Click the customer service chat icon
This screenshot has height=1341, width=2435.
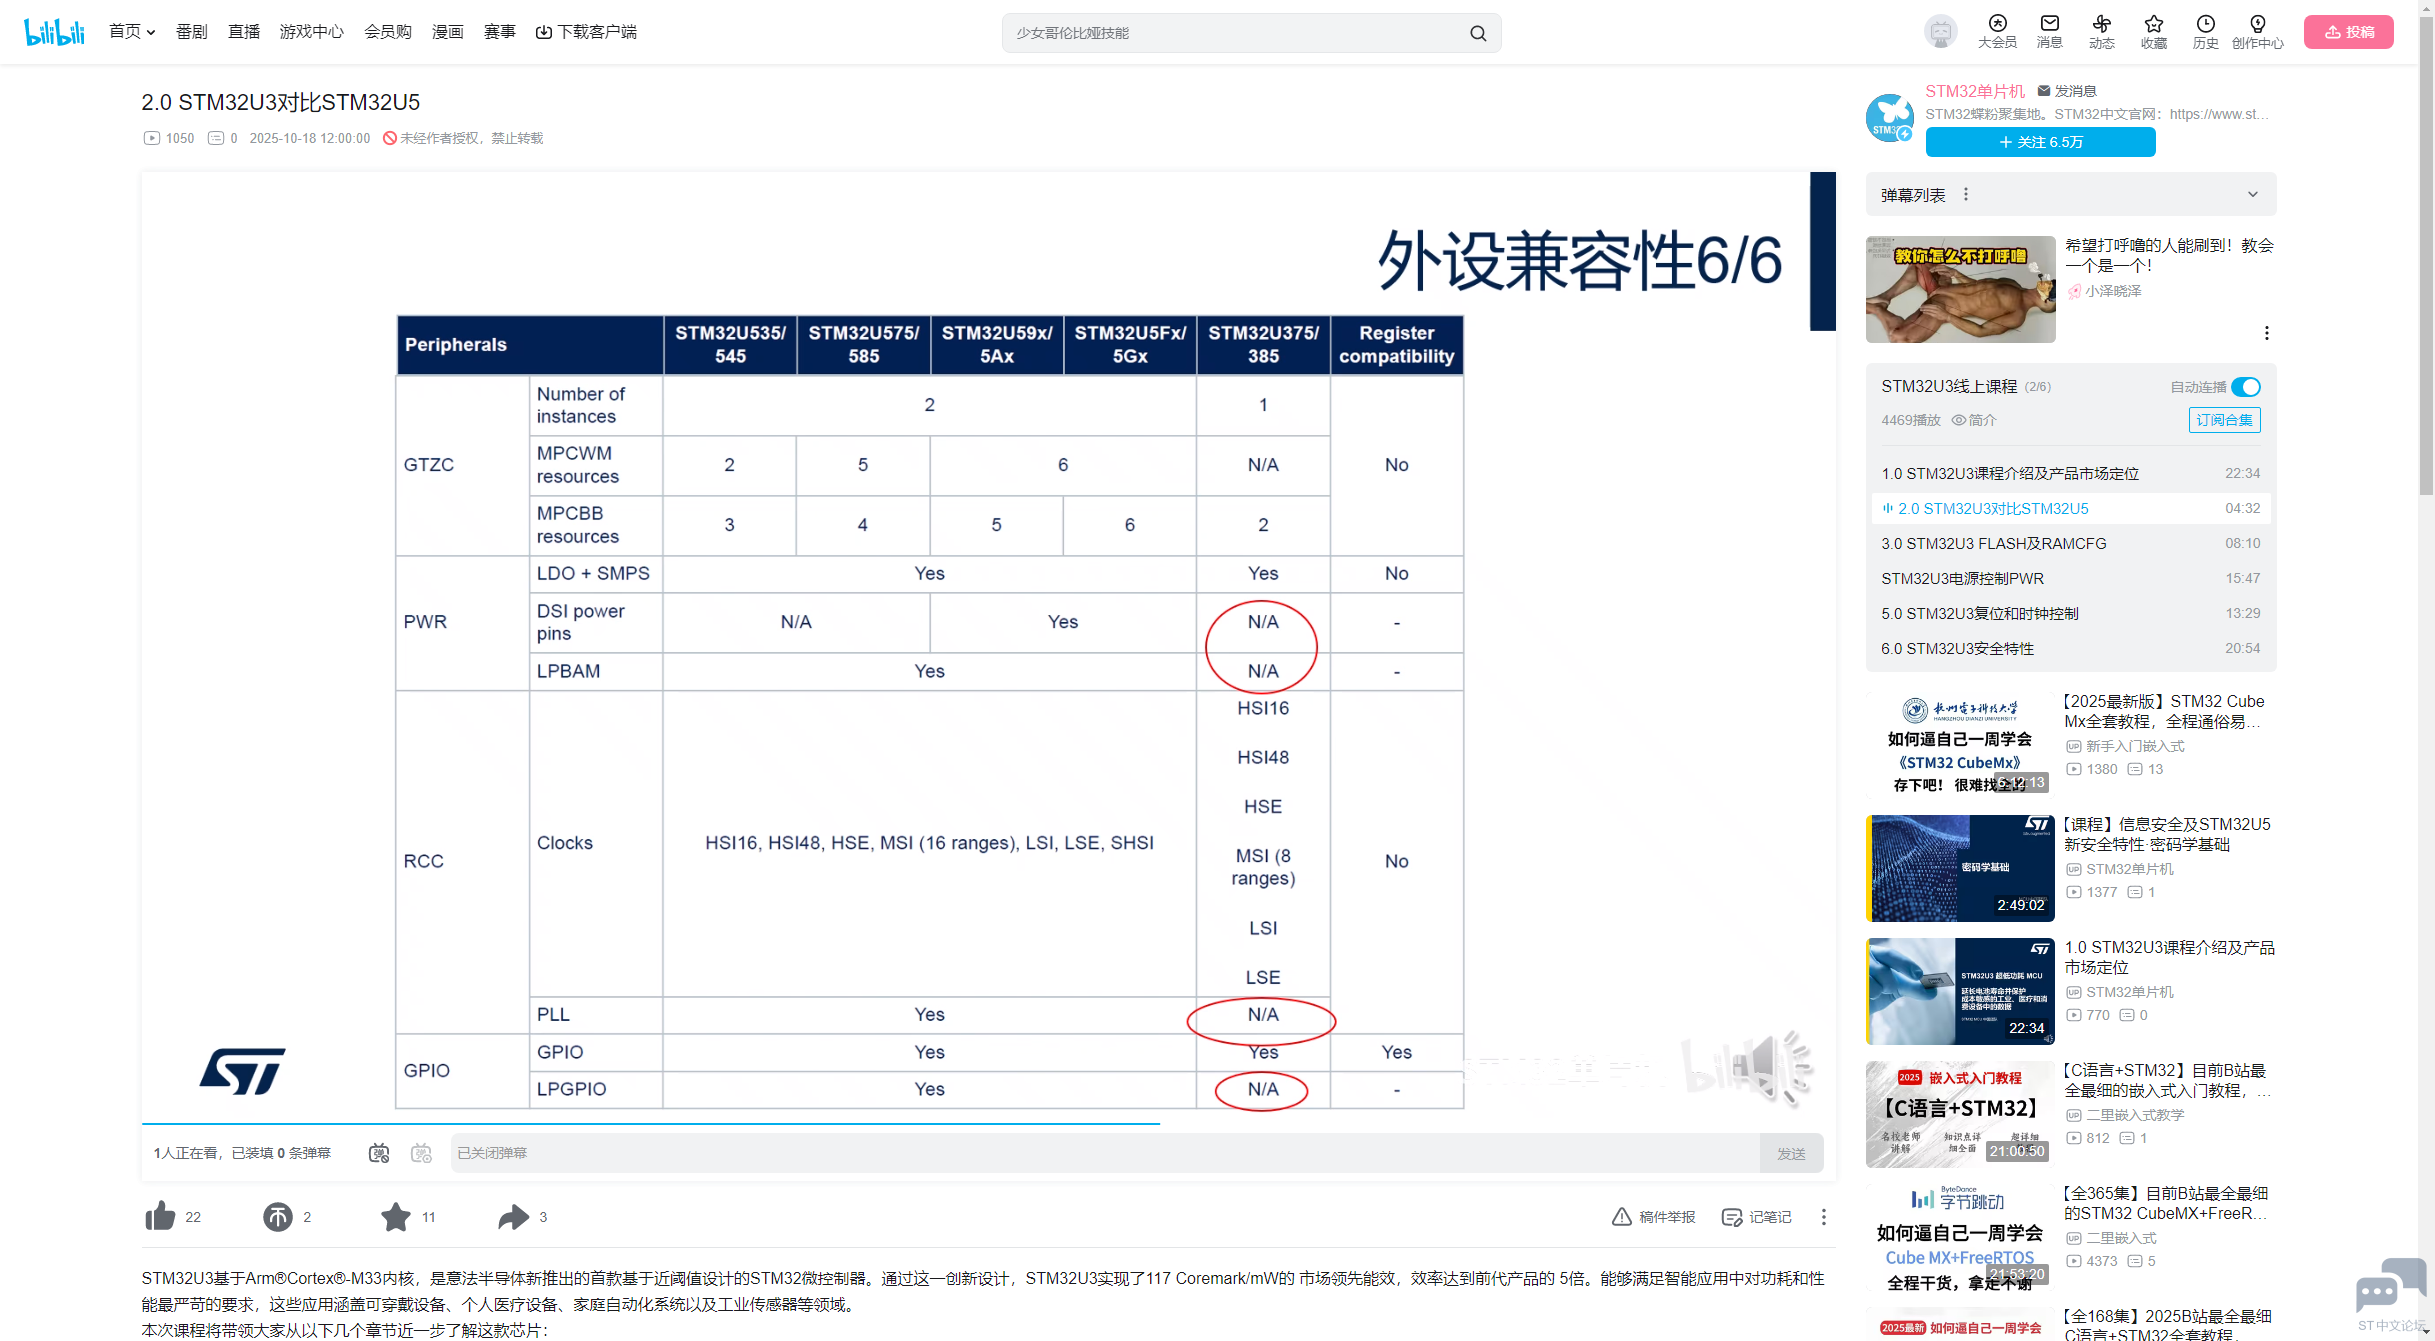(x=2390, y=1287)
